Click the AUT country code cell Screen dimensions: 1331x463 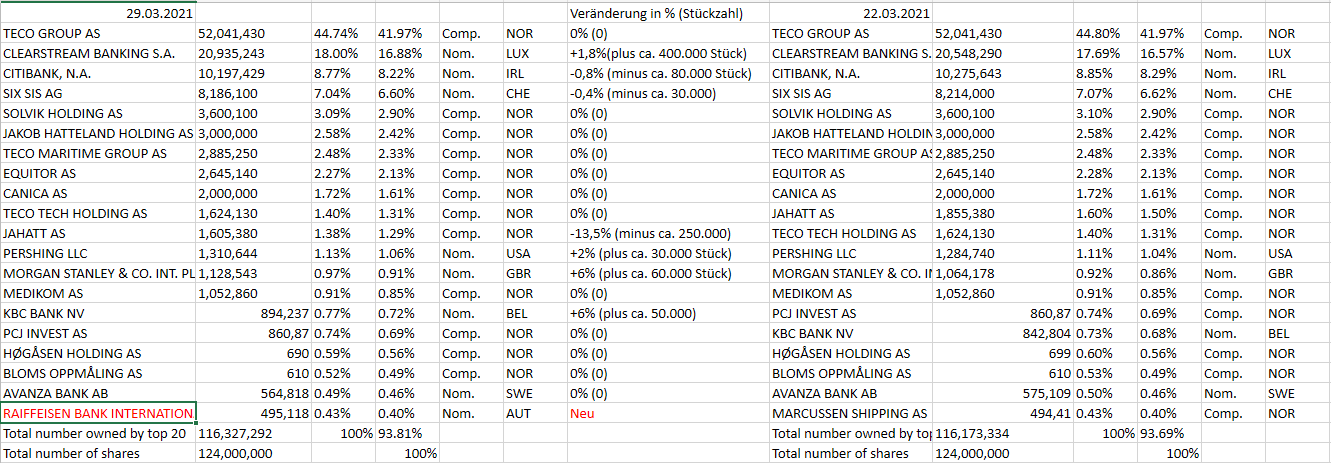(518, 413)
